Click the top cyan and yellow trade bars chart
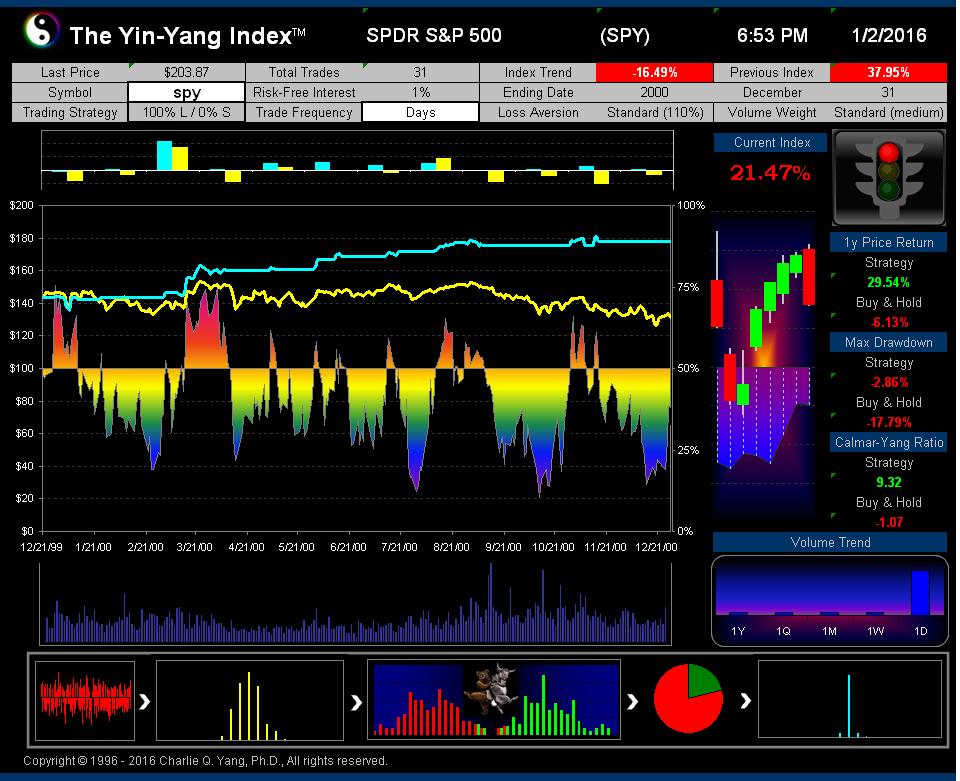960x781 pixels. (x=358, y=160)
